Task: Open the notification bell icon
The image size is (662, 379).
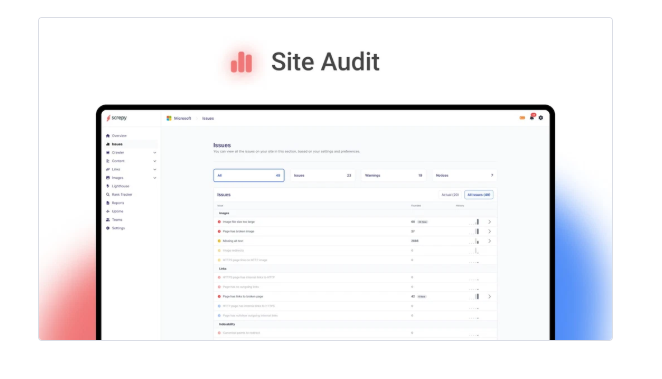Action: [532, 117]
